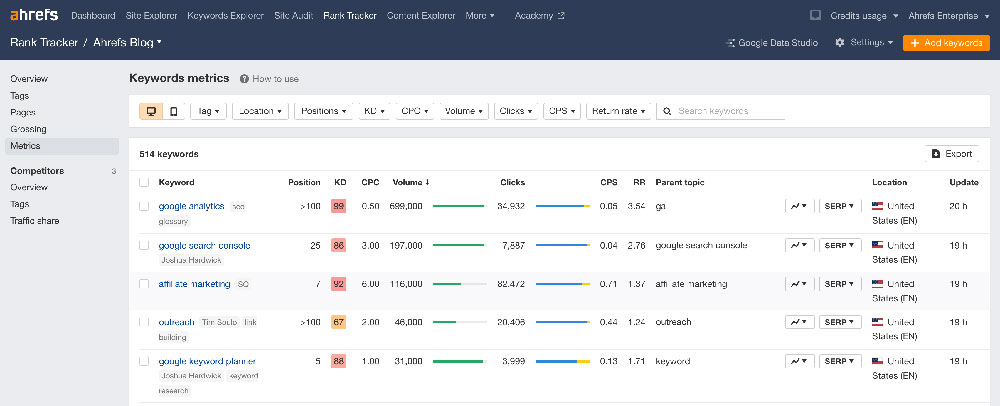Viewport: 1000px width, 406px height.
Task: Open the google keyword planner link
Action: point(207,361)
